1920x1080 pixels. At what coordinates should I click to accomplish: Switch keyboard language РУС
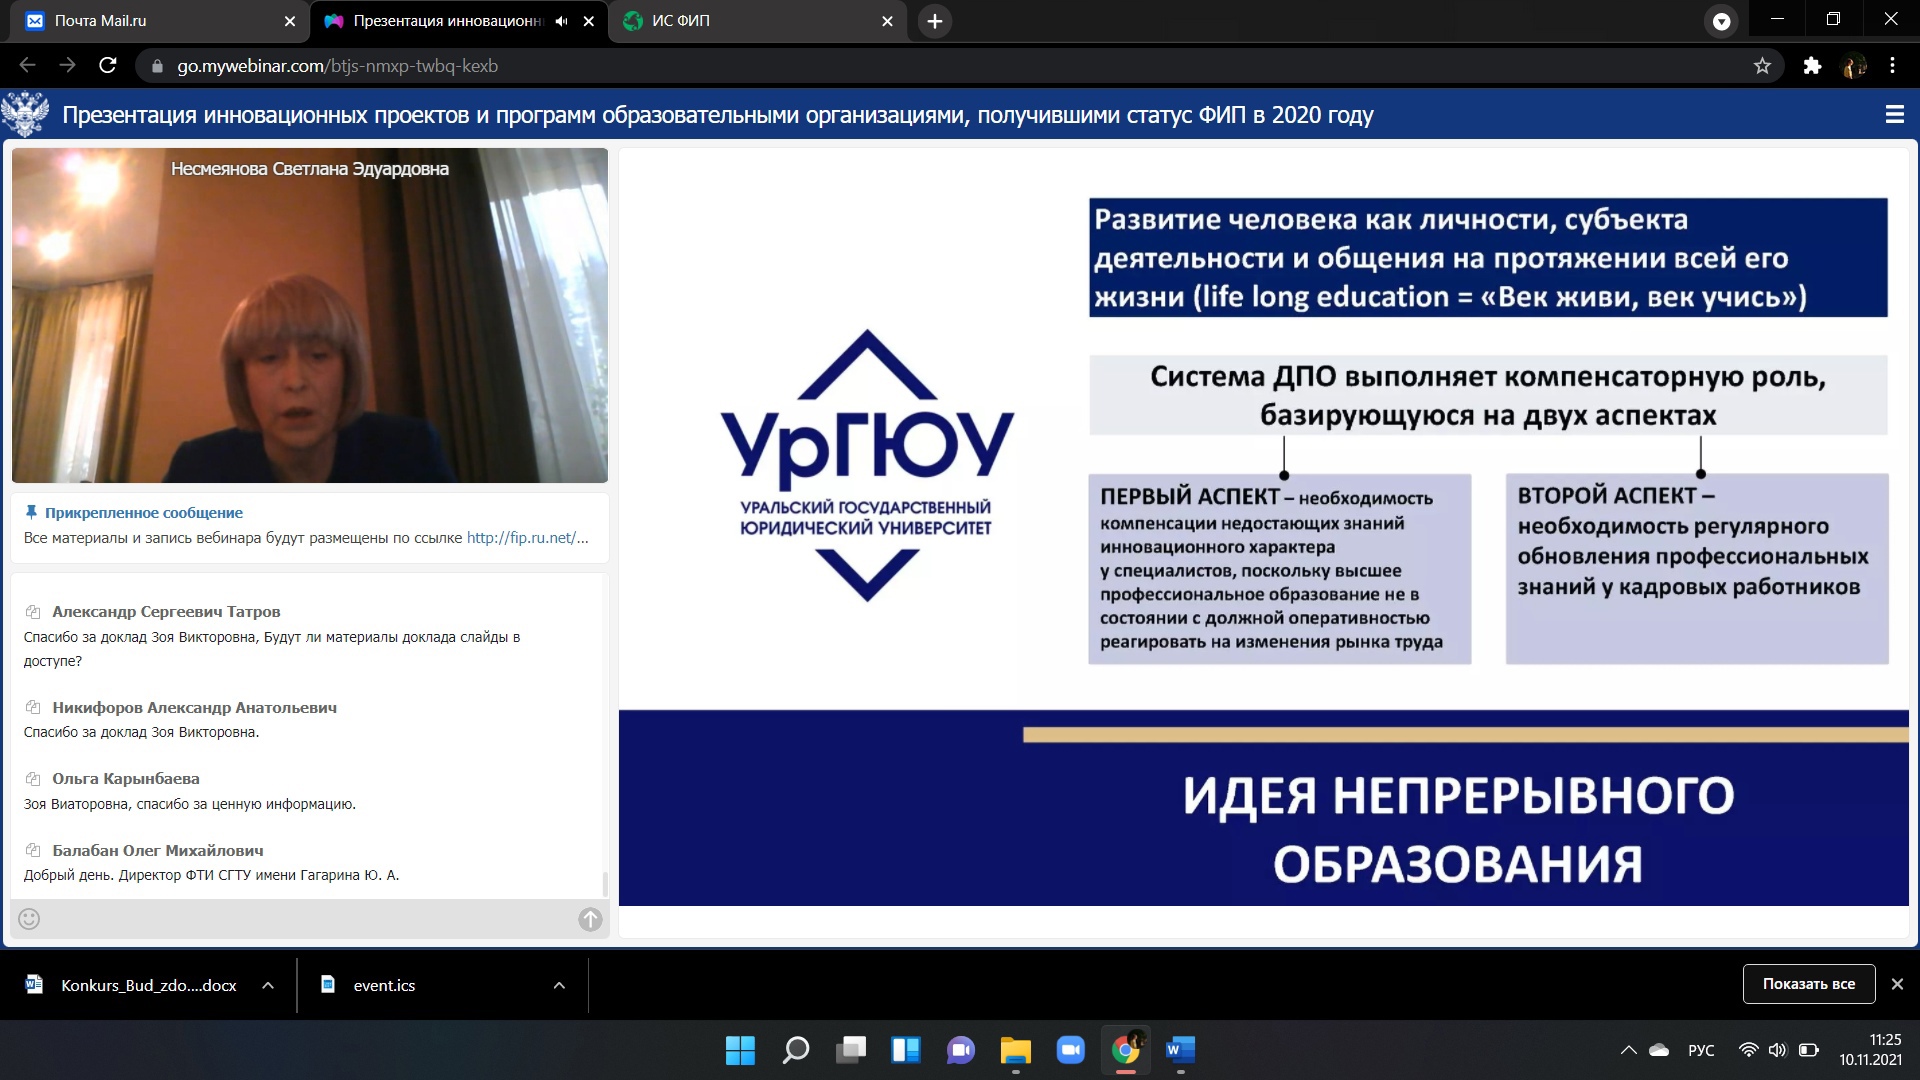point(1701,1050)
